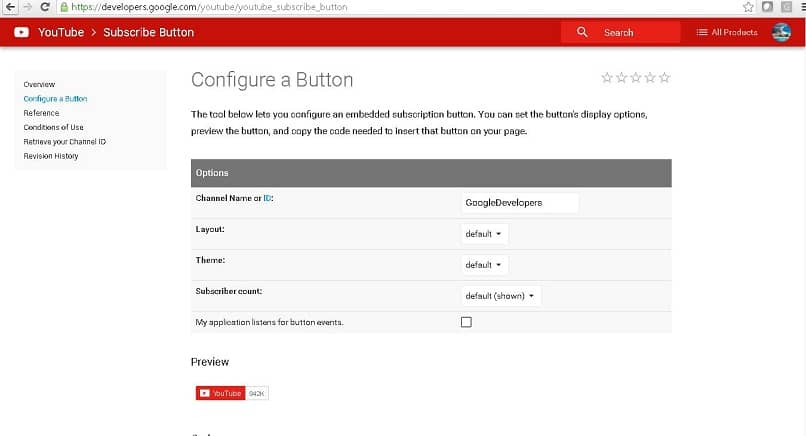
Task: Rate the page five stars
Action: [x=665, y=77]
